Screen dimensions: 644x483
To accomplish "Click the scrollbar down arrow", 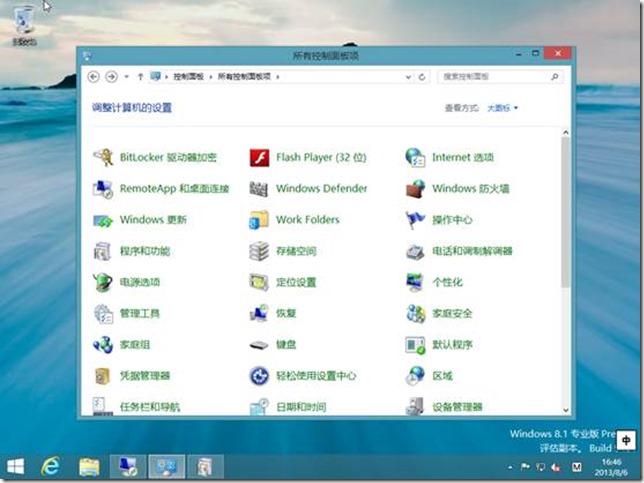I will coord(566,410).
